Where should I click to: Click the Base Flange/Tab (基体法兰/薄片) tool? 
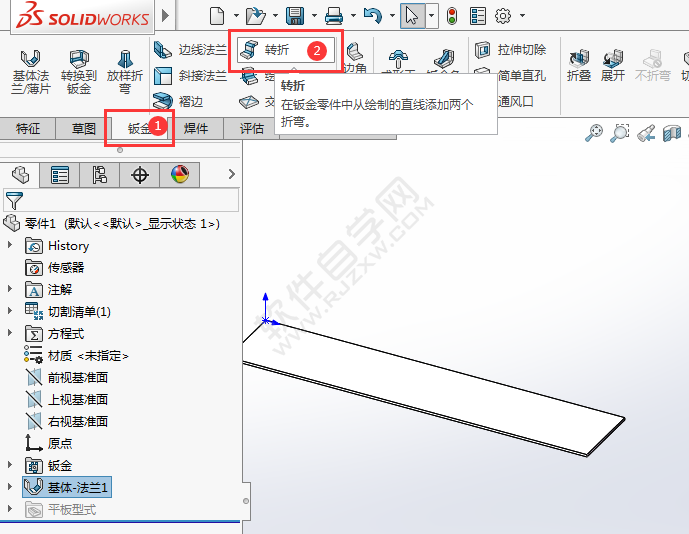(x=30, y=70)
